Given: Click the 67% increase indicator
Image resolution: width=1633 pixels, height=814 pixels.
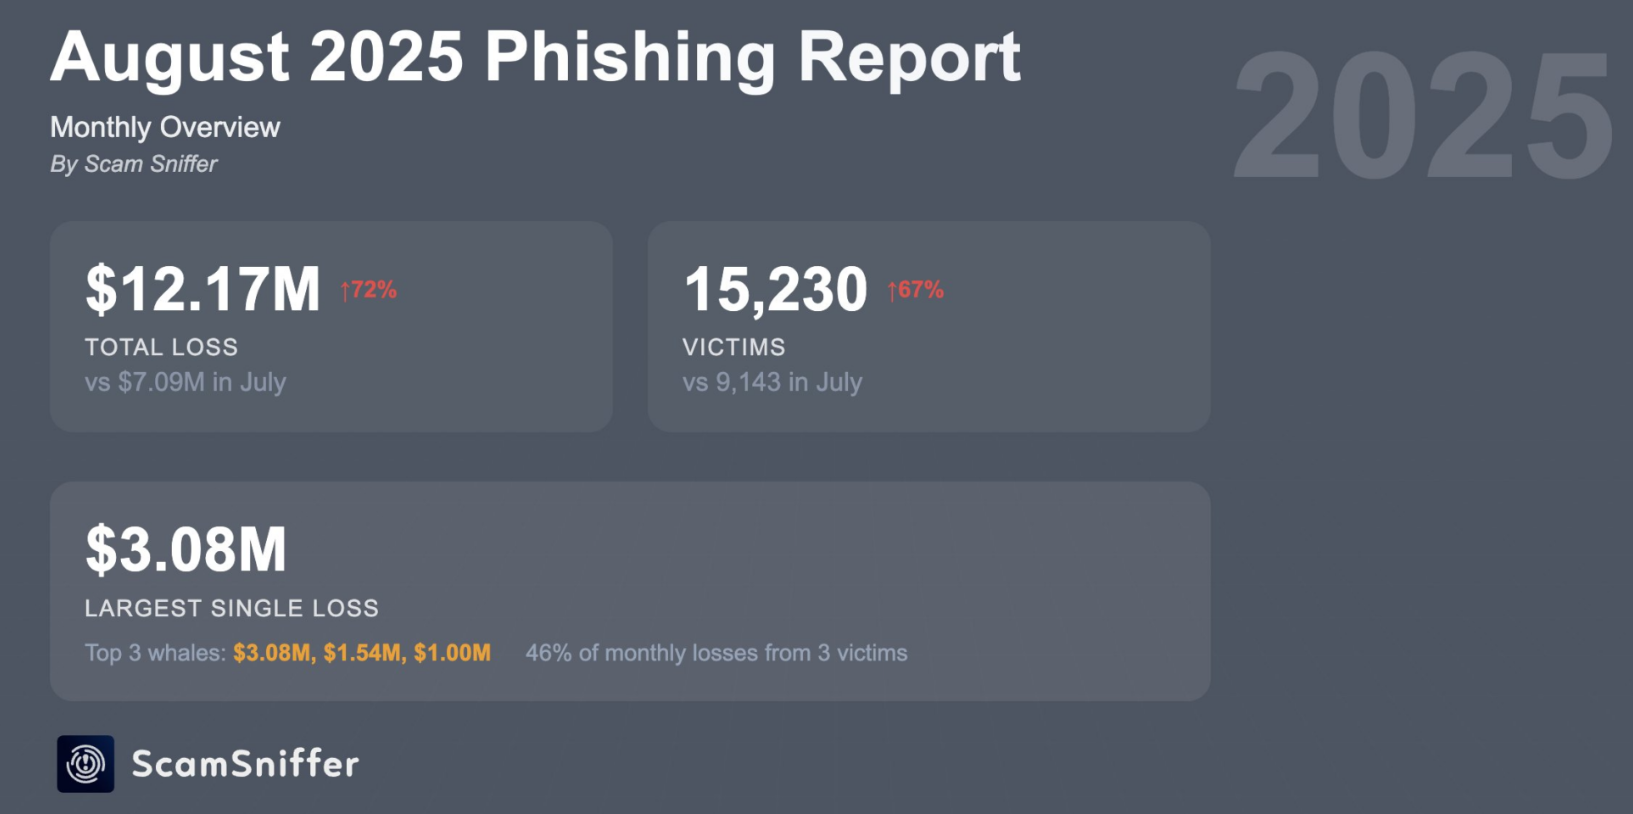Looking at the screenshot, I should pos(921,290).
